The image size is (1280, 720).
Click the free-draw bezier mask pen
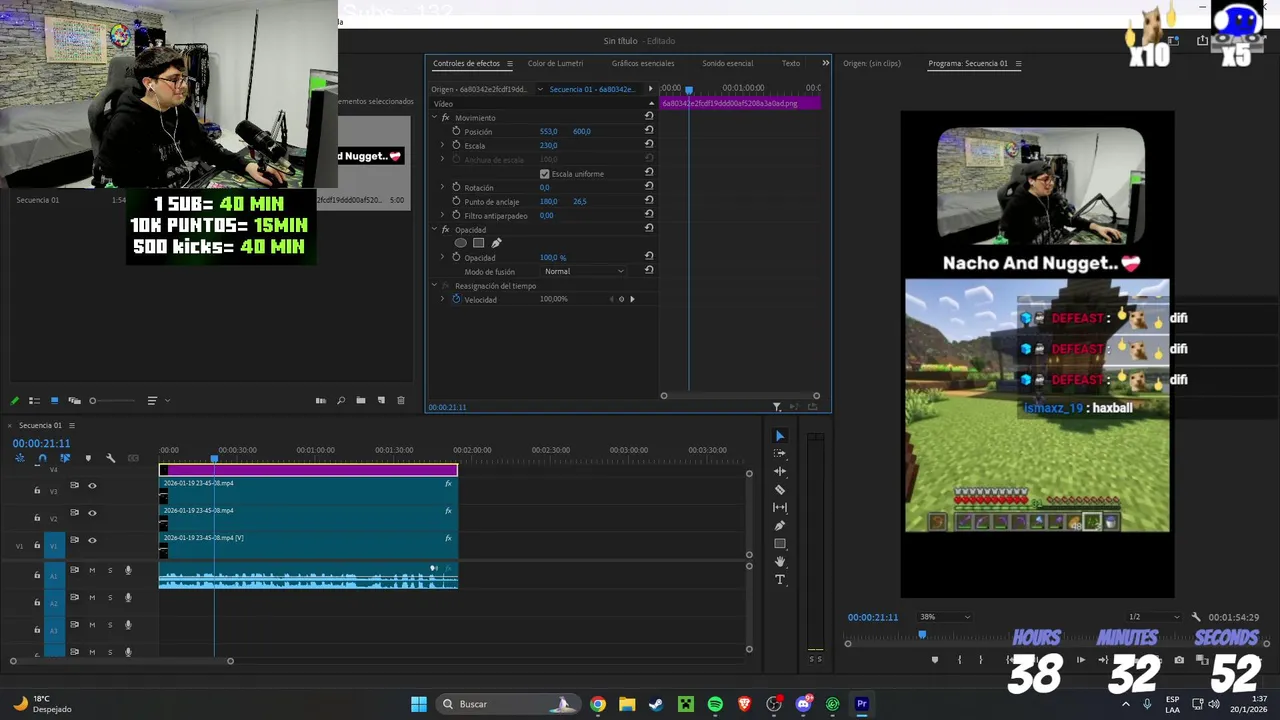pos(496,243)
